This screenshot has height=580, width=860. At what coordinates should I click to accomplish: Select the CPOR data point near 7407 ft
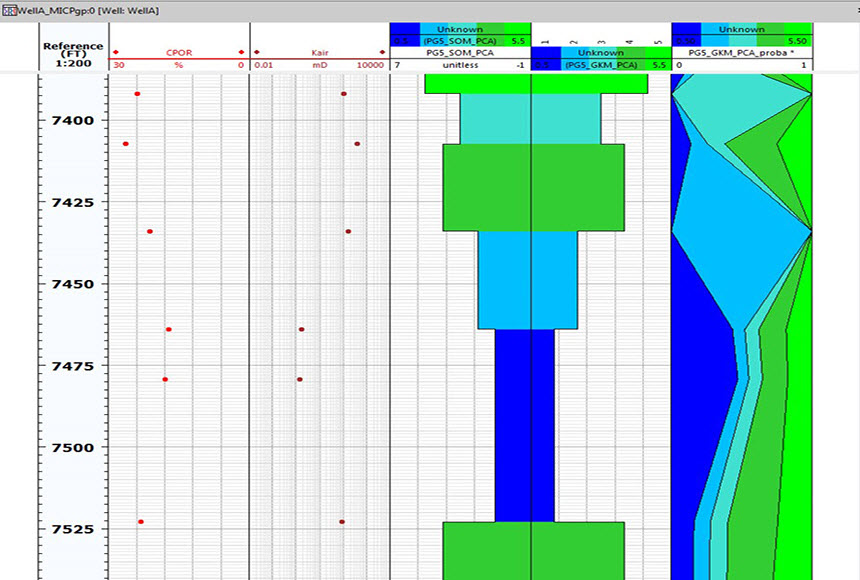pyautogui.click(x=126, y=144)
